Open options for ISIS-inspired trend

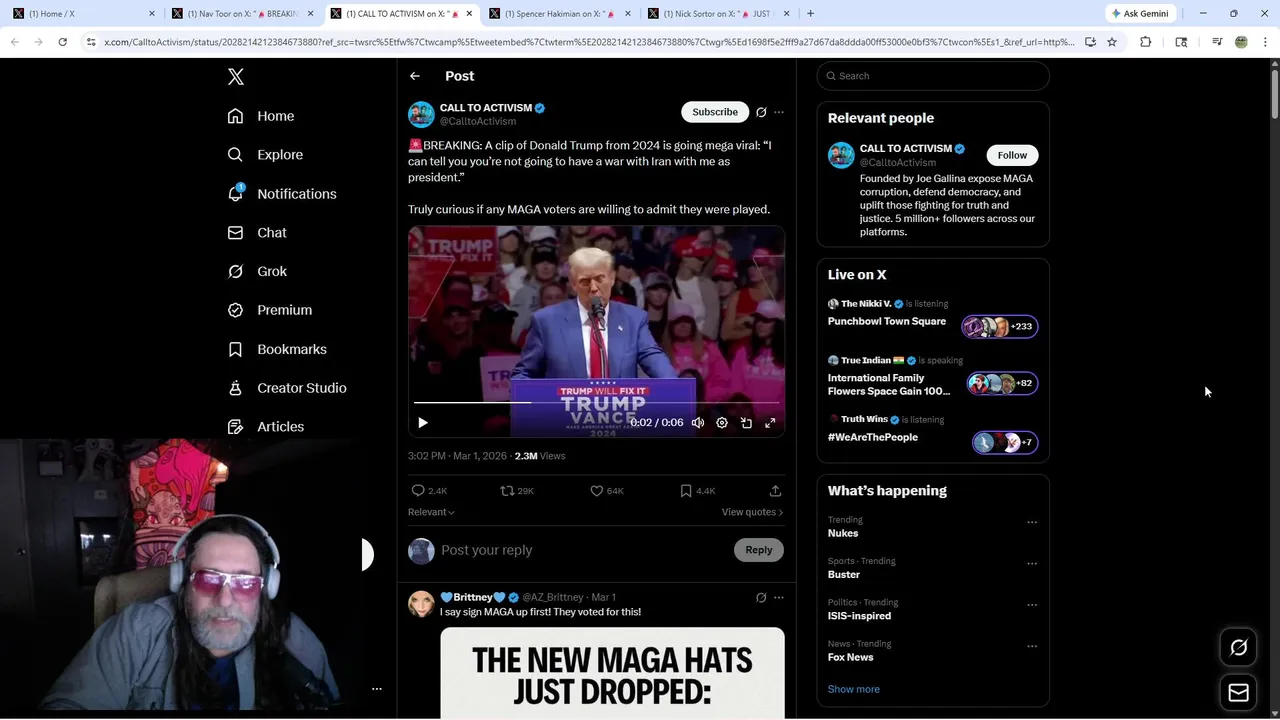[x=1032, y=605]
